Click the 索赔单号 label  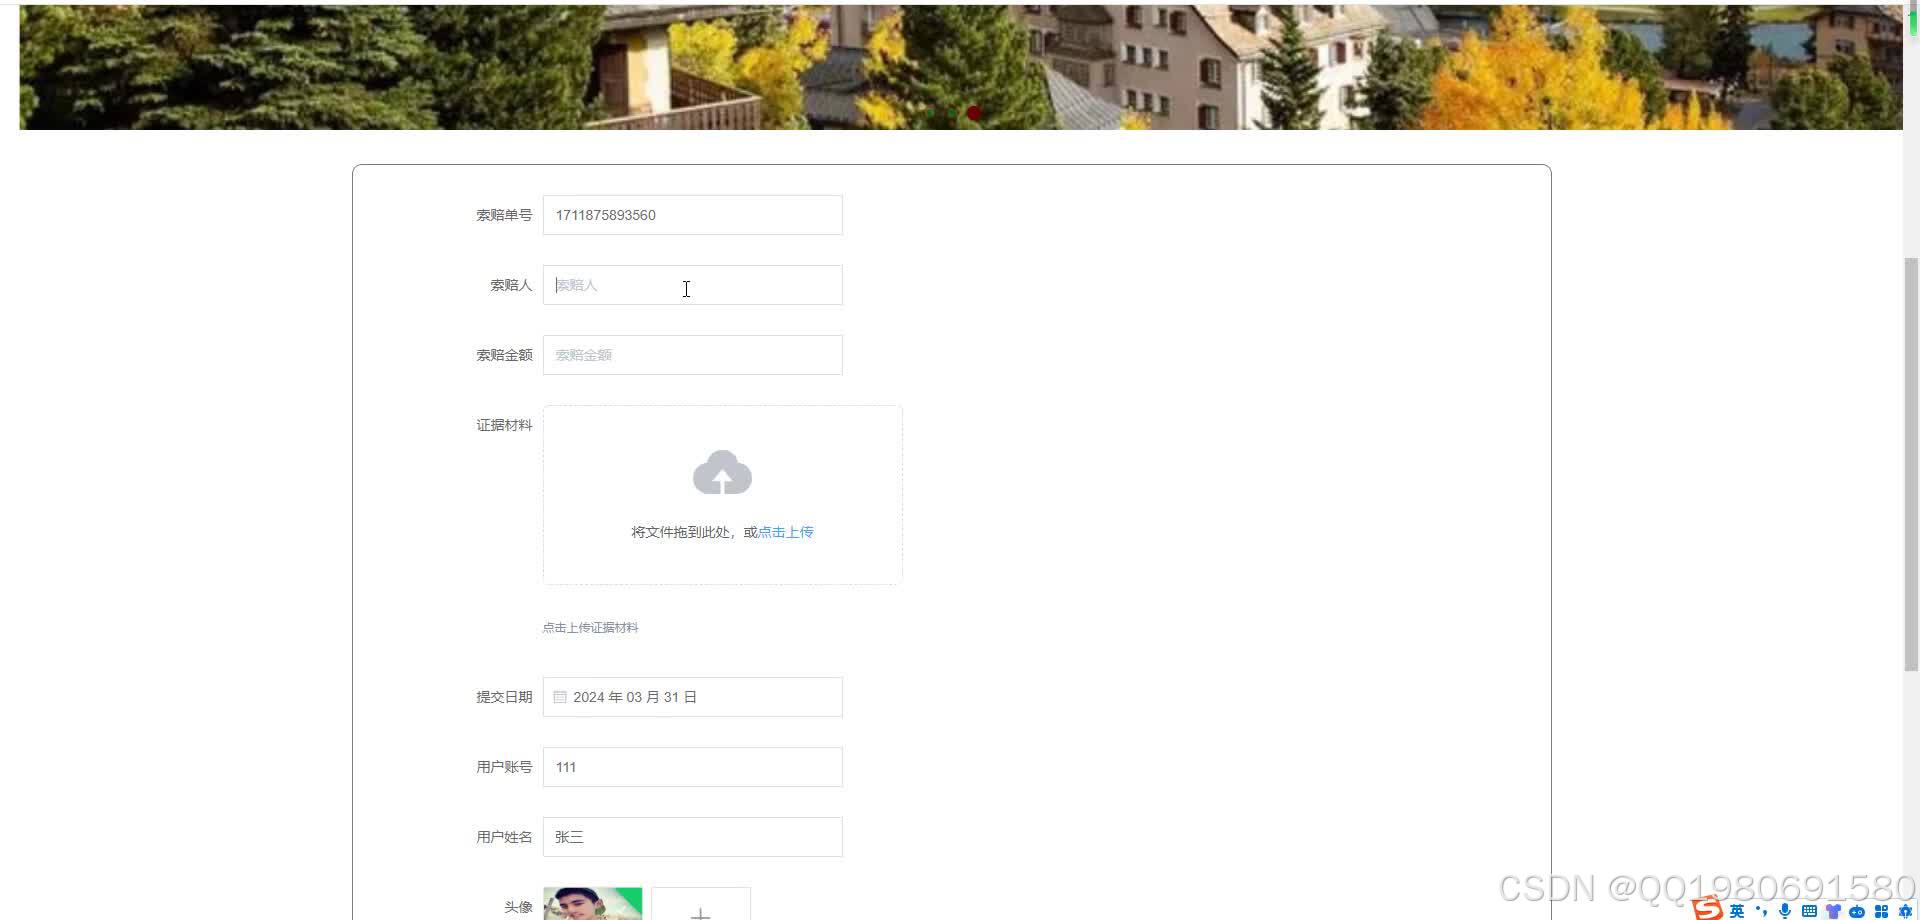click(x=504, y=215)
